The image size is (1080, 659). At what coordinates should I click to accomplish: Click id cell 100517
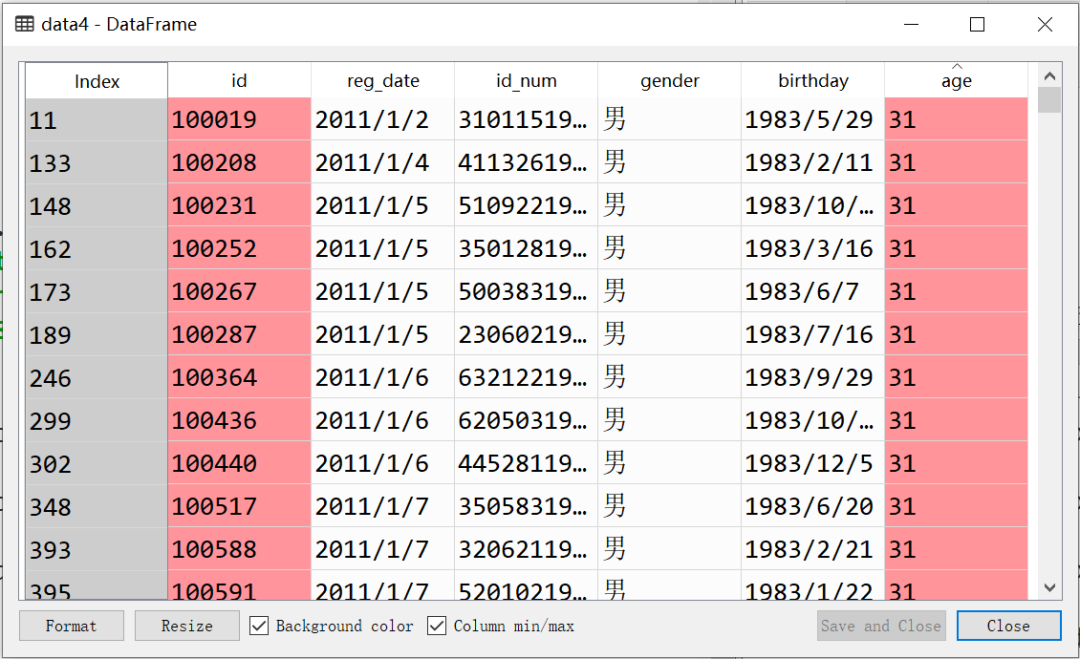click(x=239, y=506)
